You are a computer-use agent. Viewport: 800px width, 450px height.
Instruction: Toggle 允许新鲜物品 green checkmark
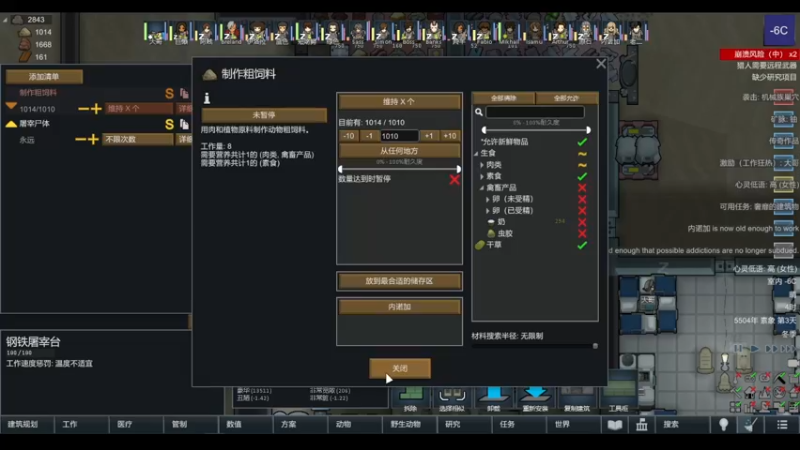[x=582, y=142]
